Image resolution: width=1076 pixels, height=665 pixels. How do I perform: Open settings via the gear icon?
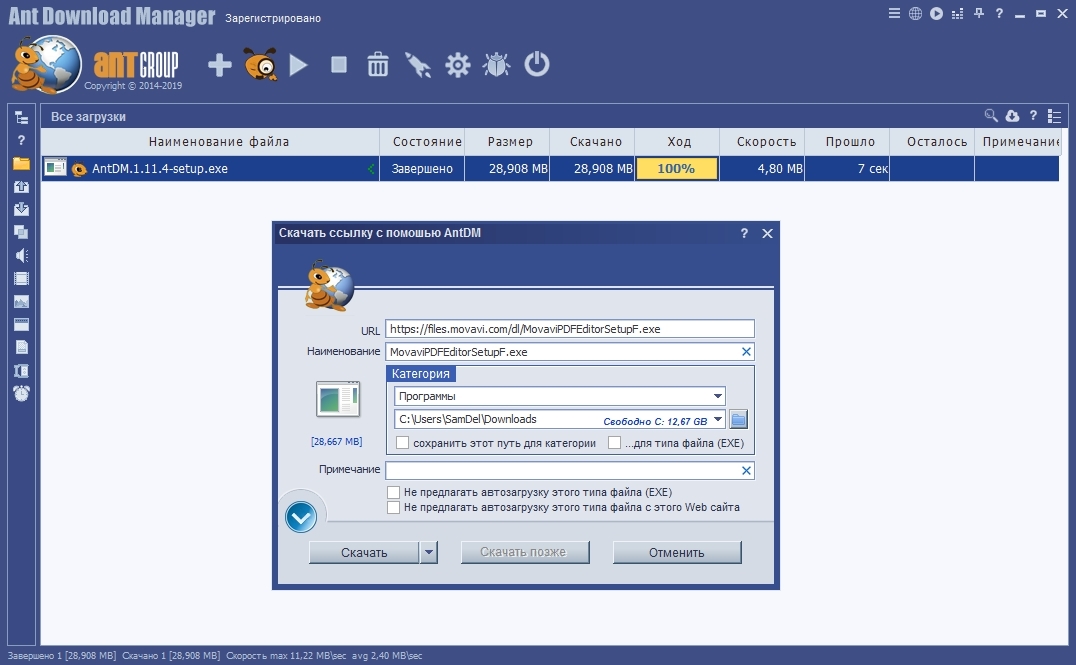pyautogui.click(x=458, y=66)
